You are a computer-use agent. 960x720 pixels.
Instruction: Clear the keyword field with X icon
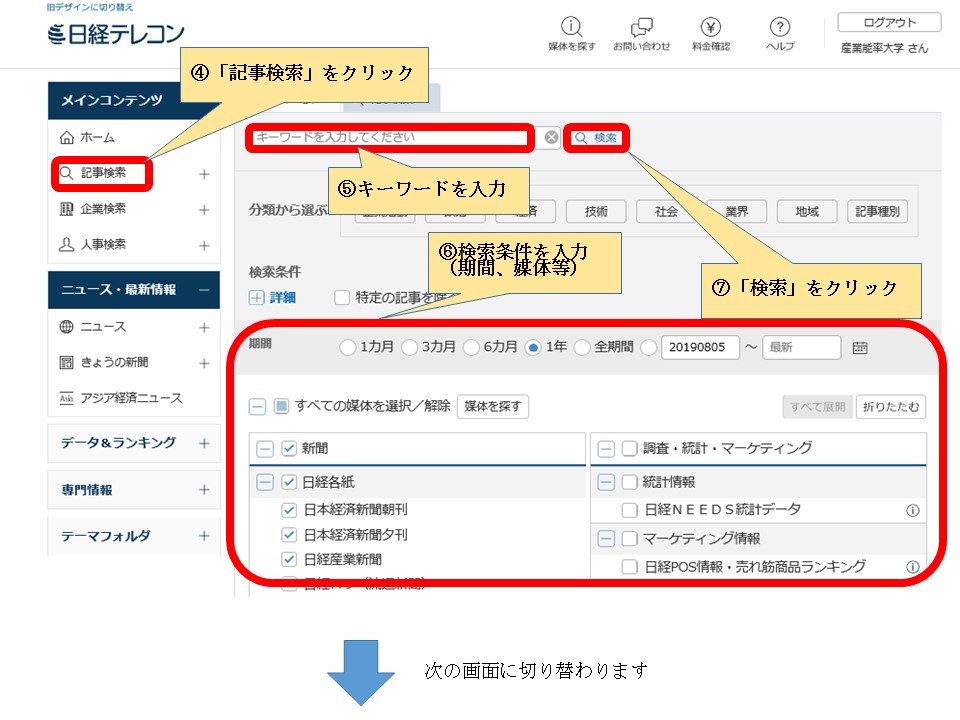[551, 138]
